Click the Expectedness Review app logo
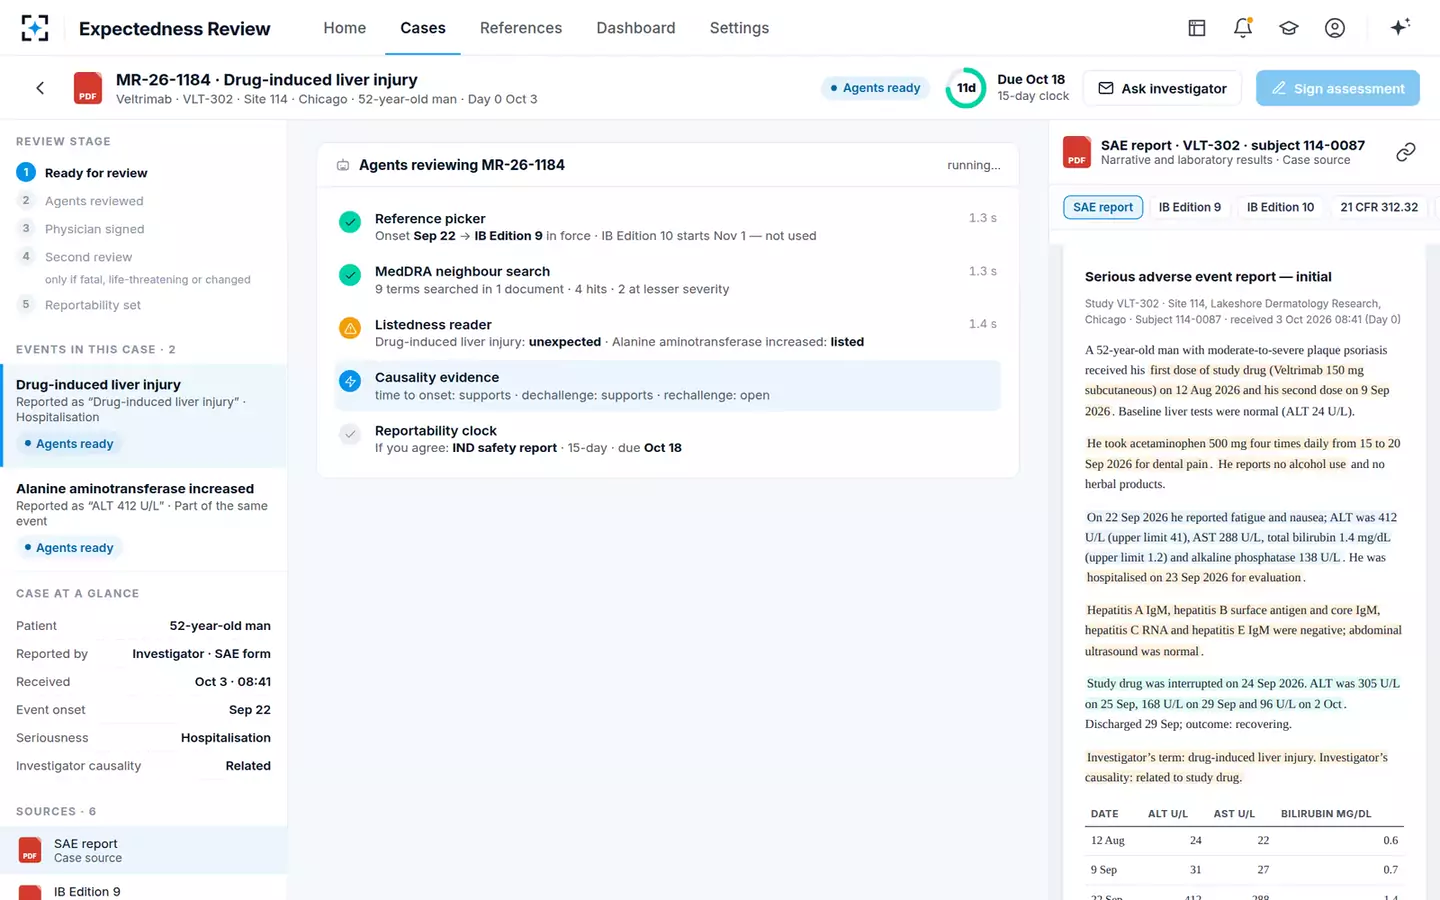 [x=35, y=28]
